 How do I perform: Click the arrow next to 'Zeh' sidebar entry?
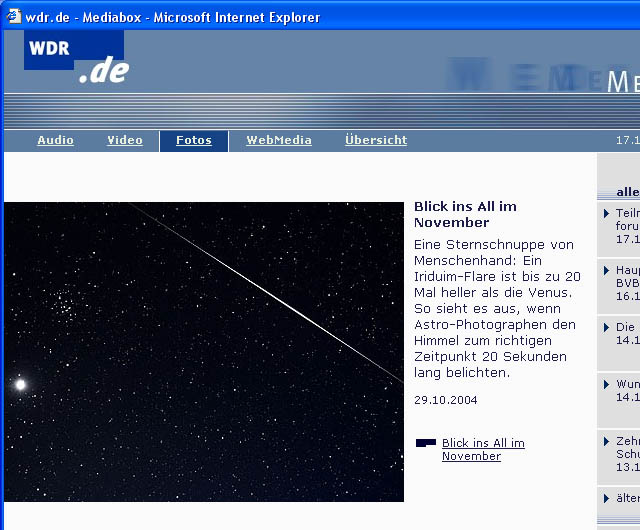click(x=606, y=441)
